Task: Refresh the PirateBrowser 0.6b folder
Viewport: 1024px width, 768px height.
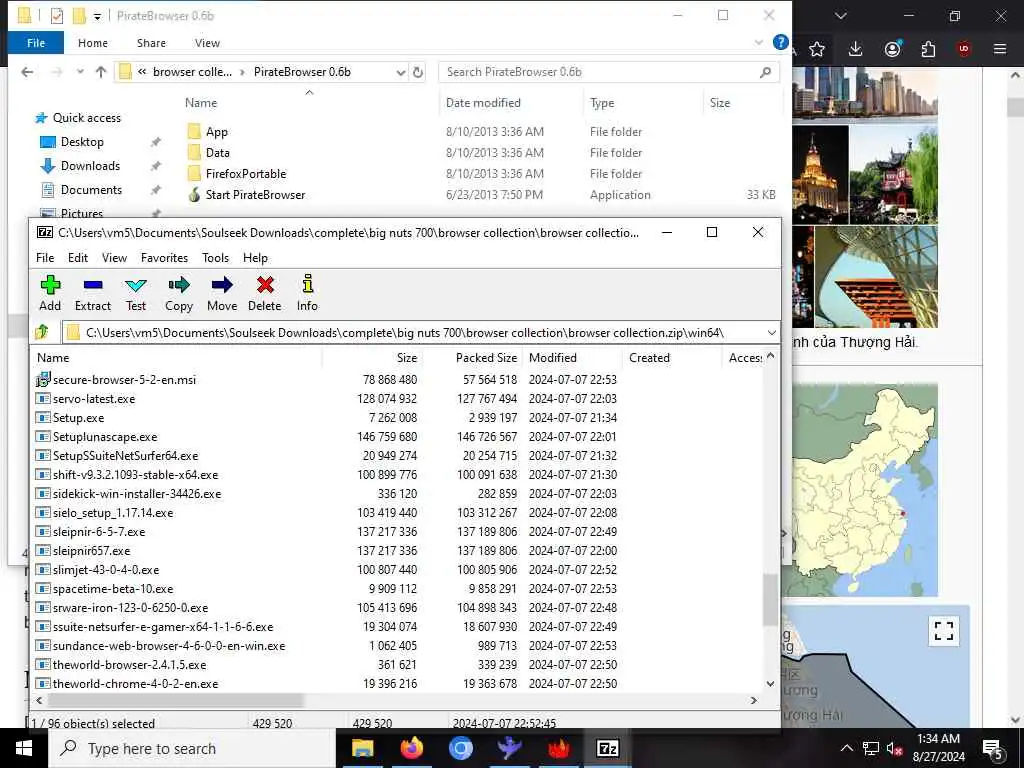Action: pos(418,72)
